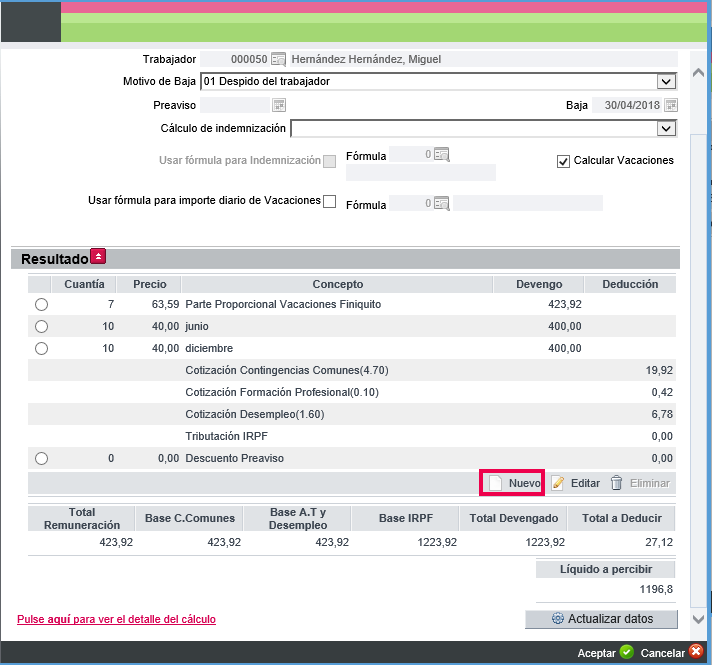Click Aceptar to confirm the finiquito
The image size is (712, 665).
point(605,652)
